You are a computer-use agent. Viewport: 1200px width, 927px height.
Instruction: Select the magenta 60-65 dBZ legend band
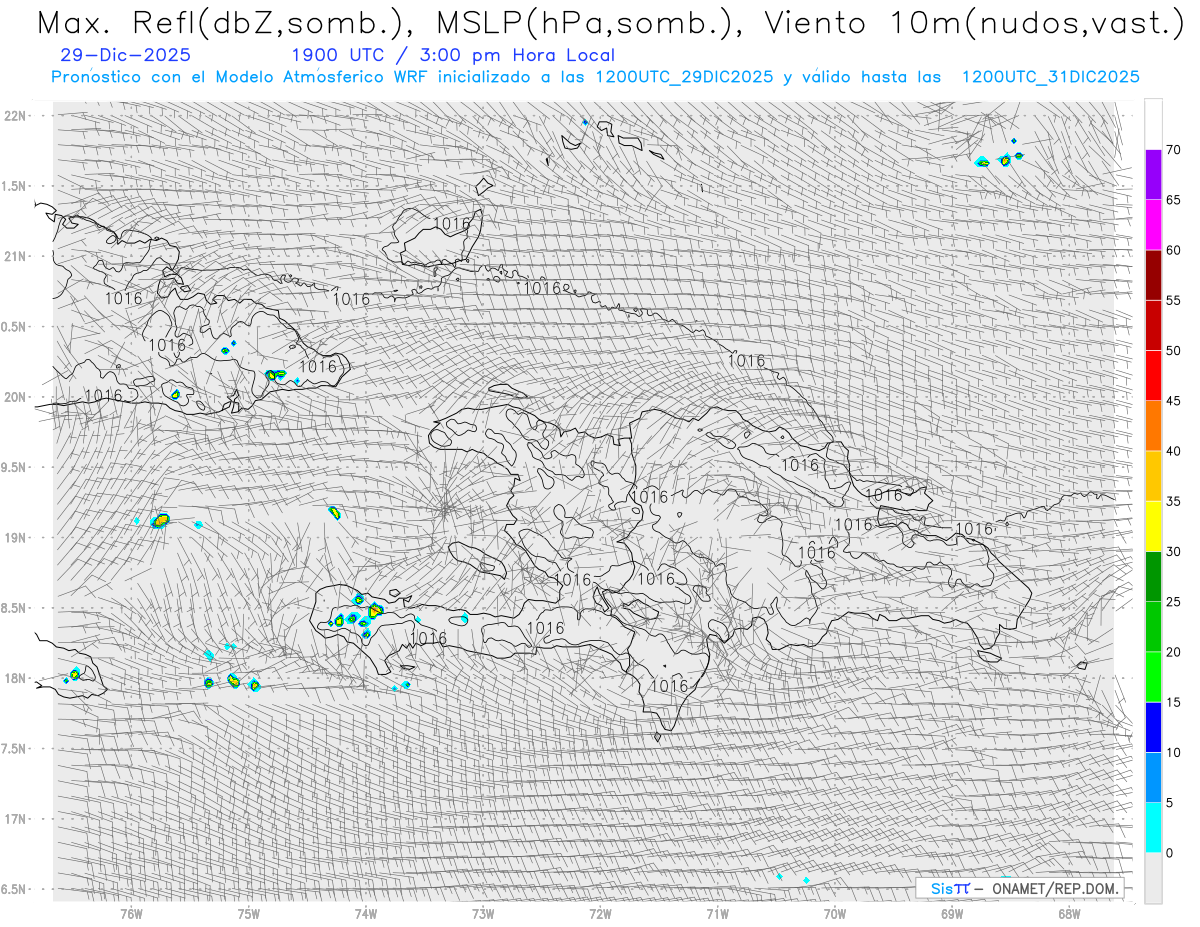1153,225
